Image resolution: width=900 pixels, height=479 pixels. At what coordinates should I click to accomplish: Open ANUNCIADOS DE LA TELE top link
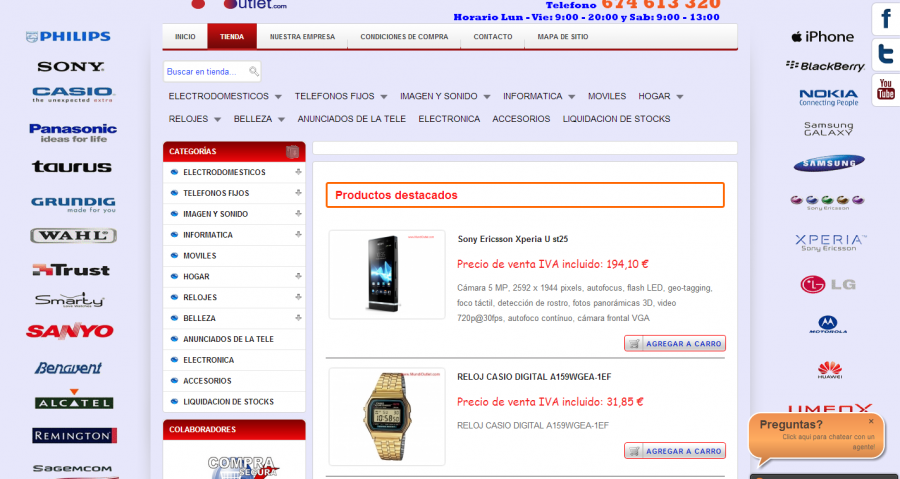pyautogui.click(x=351, y=119)
